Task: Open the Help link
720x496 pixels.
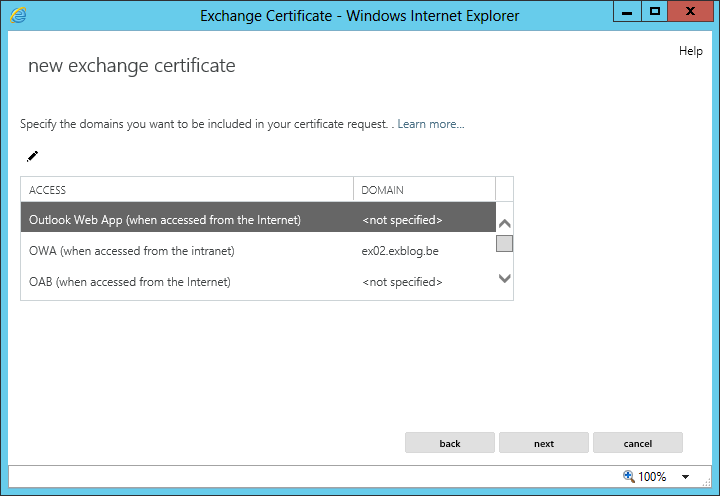Action: pos(691,51)
